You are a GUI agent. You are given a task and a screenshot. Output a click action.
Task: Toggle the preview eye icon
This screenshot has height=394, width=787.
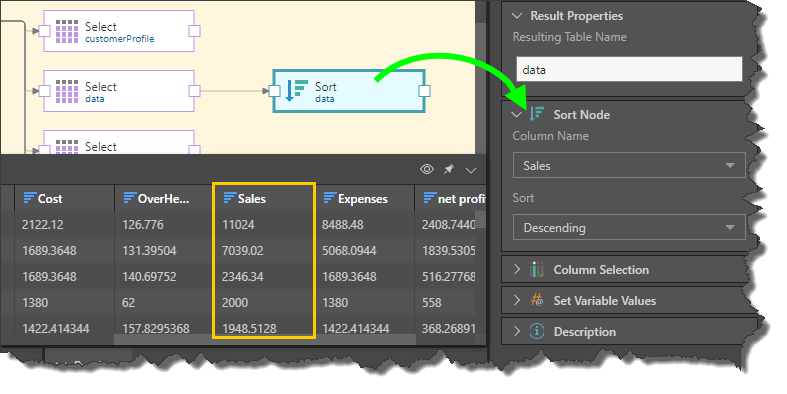[427, 169]
